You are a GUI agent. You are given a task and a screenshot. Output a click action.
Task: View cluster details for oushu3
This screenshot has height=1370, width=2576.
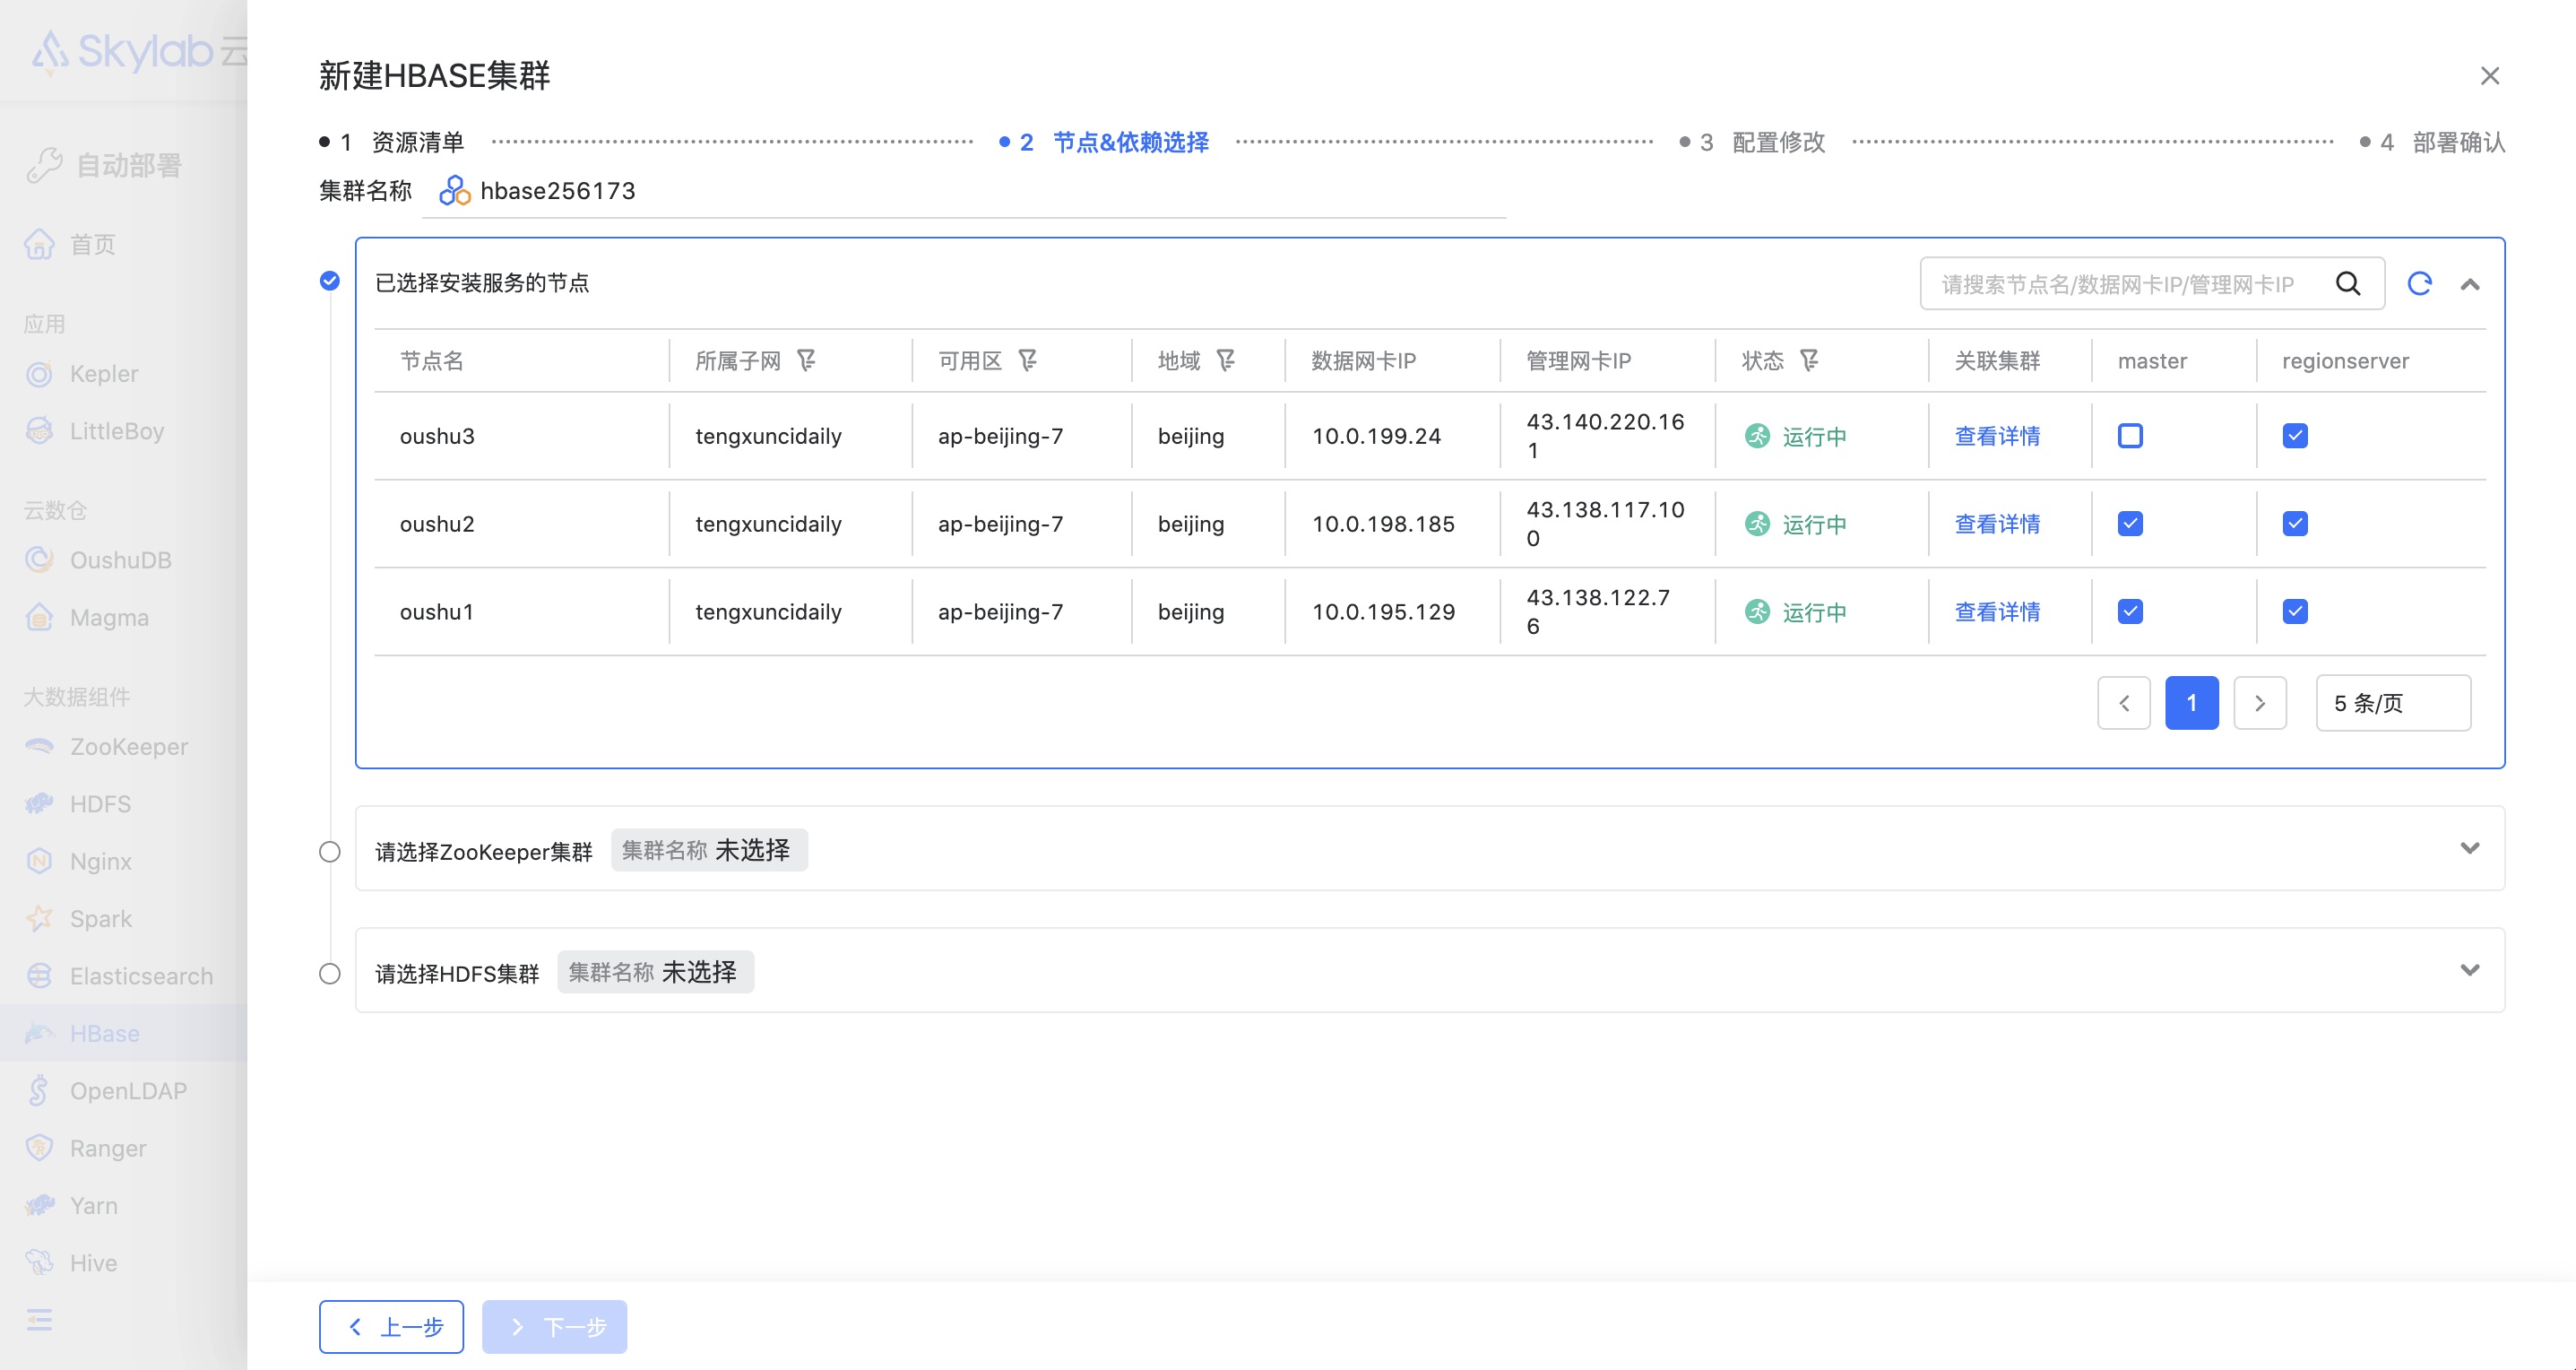coord(1997,436)
